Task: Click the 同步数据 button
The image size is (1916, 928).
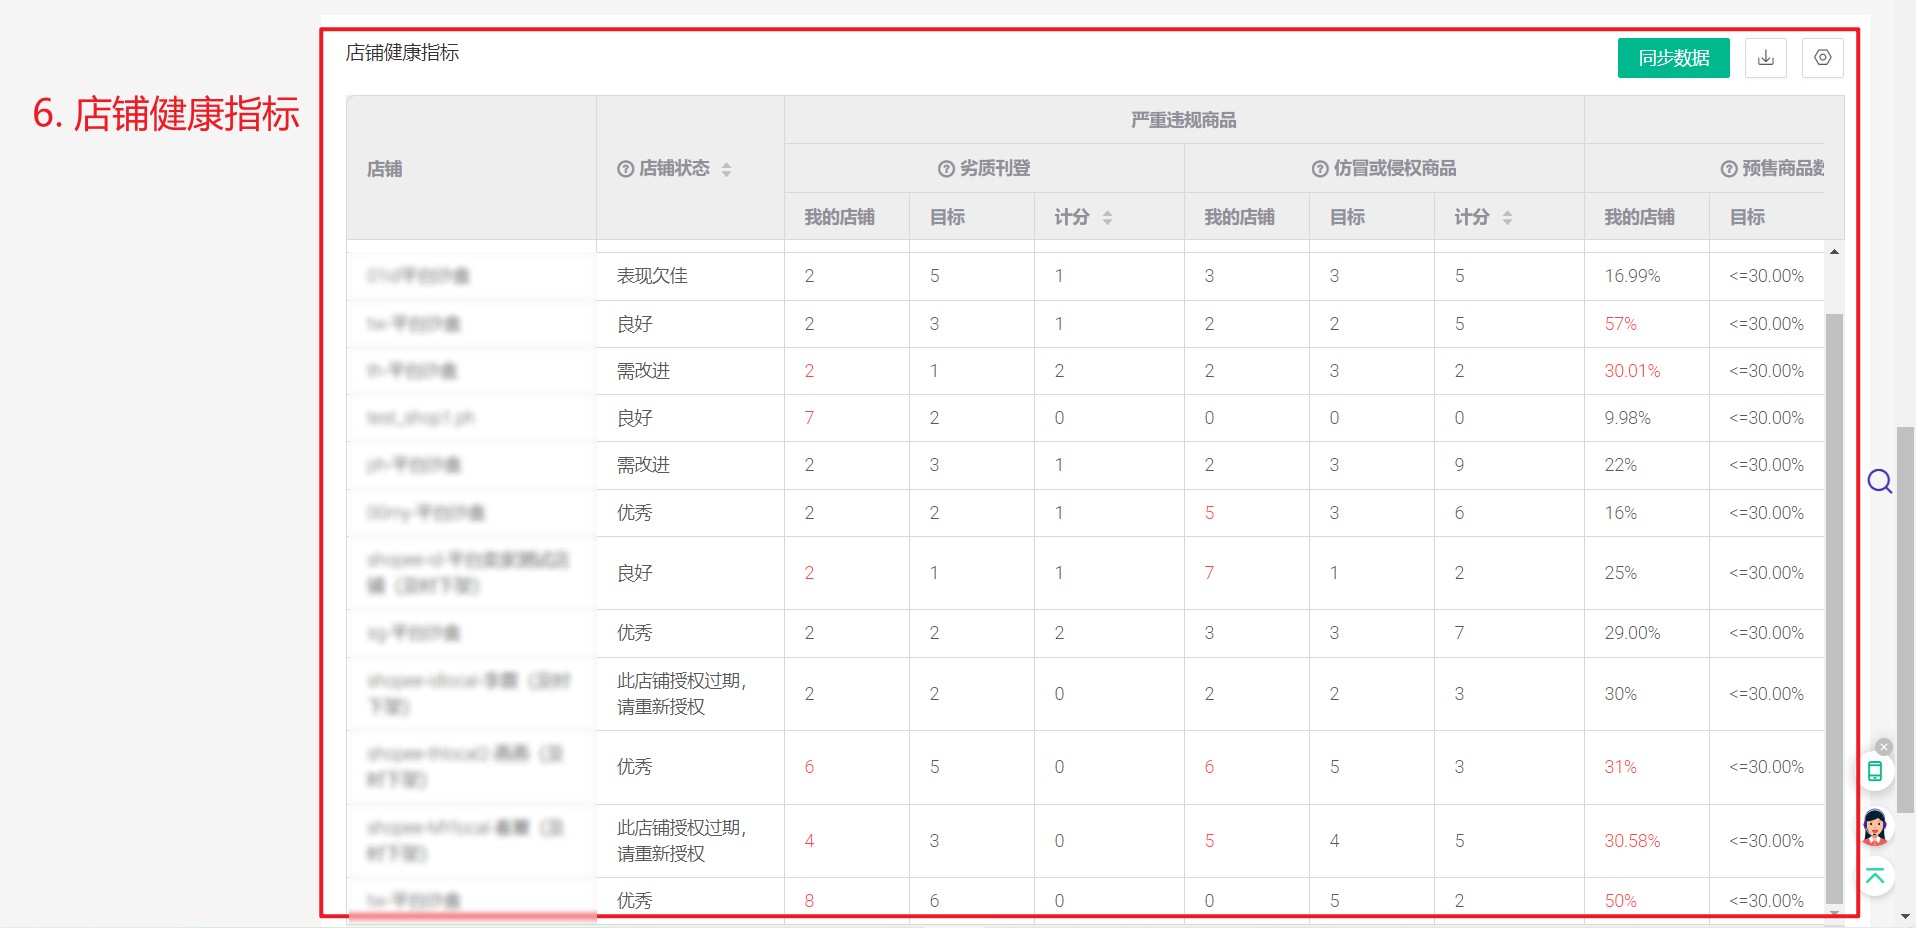Action: click(1673, 58)
